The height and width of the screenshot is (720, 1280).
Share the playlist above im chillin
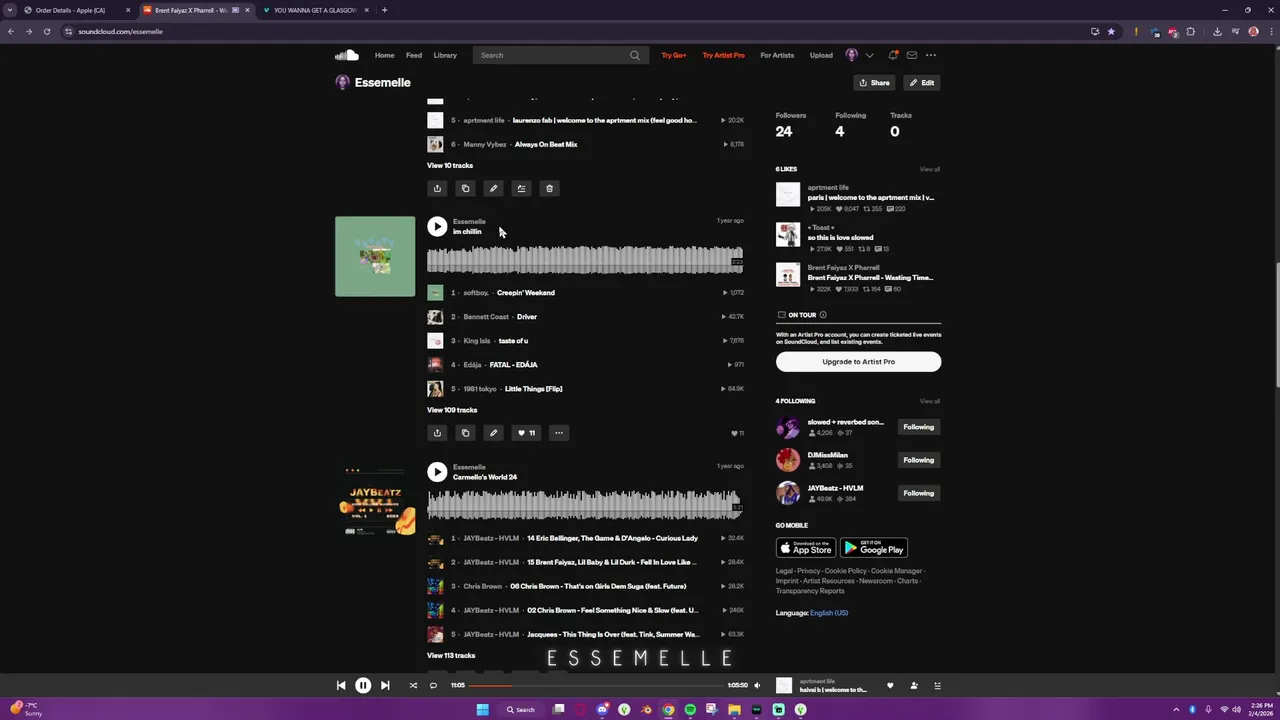437,188
